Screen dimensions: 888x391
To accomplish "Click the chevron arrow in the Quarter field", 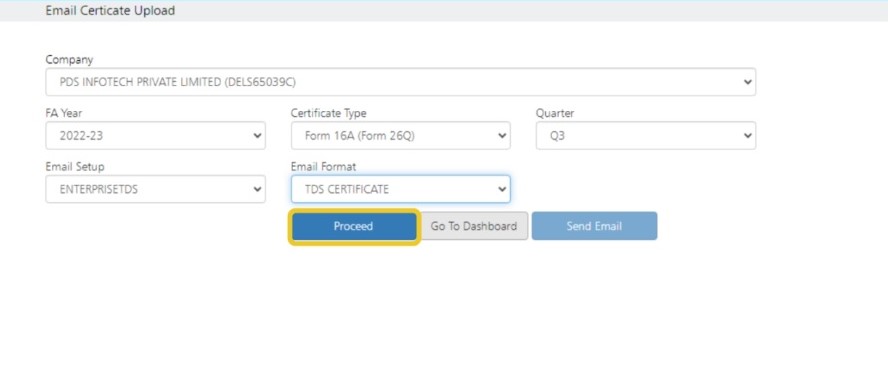I will point(748,136).
